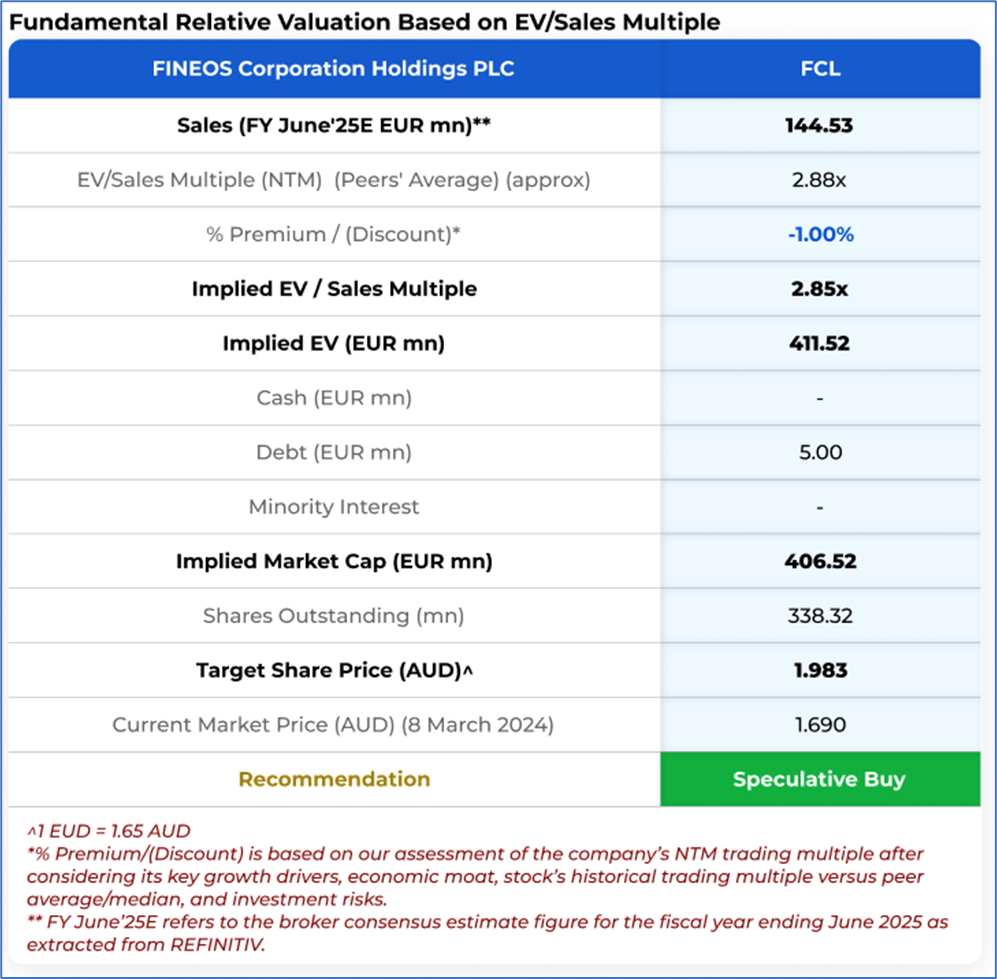Click the green Speculative Buy cell
The height and width of the screenshot is (979, 997).
click(x=820, y=779)
